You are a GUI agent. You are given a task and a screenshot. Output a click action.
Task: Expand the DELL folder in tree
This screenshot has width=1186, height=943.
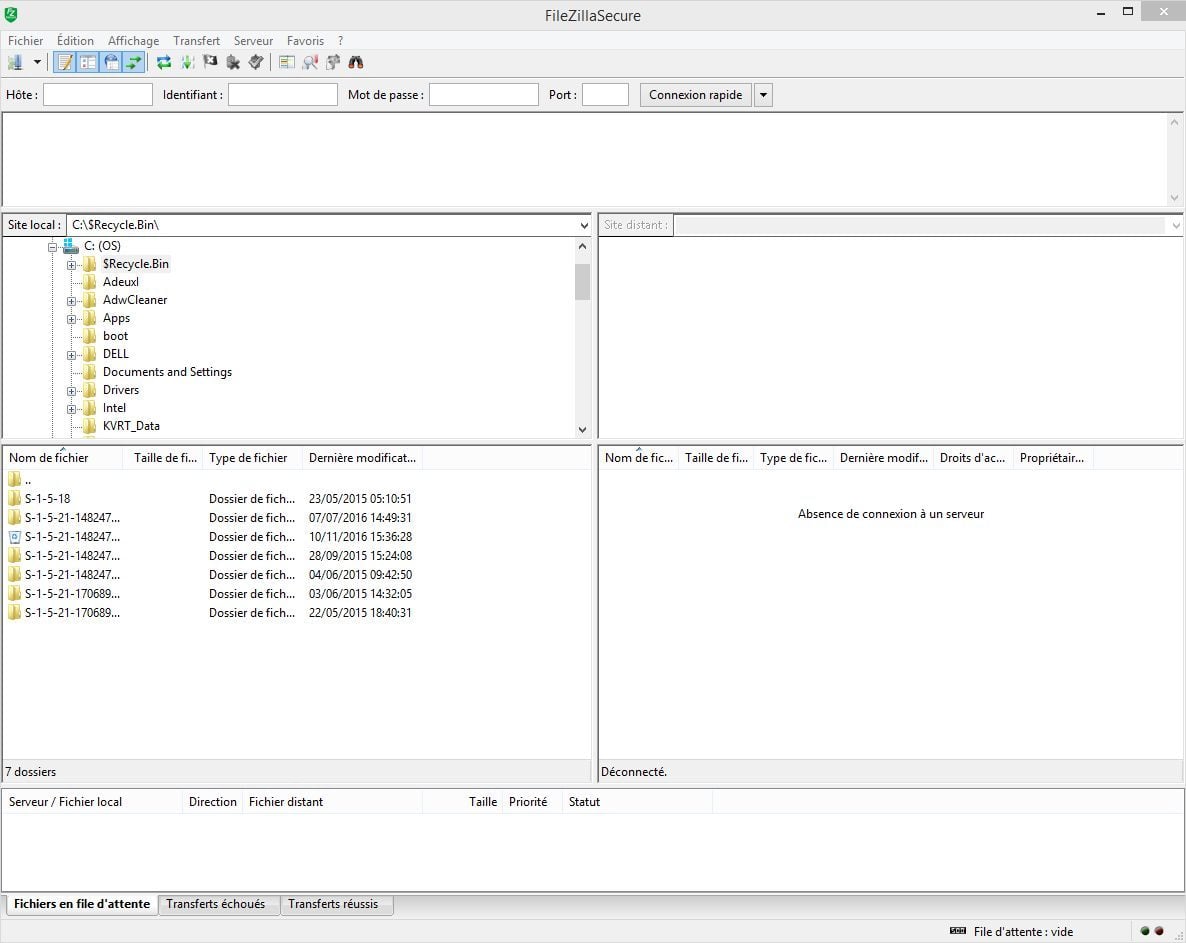click(x=72, y=355)
